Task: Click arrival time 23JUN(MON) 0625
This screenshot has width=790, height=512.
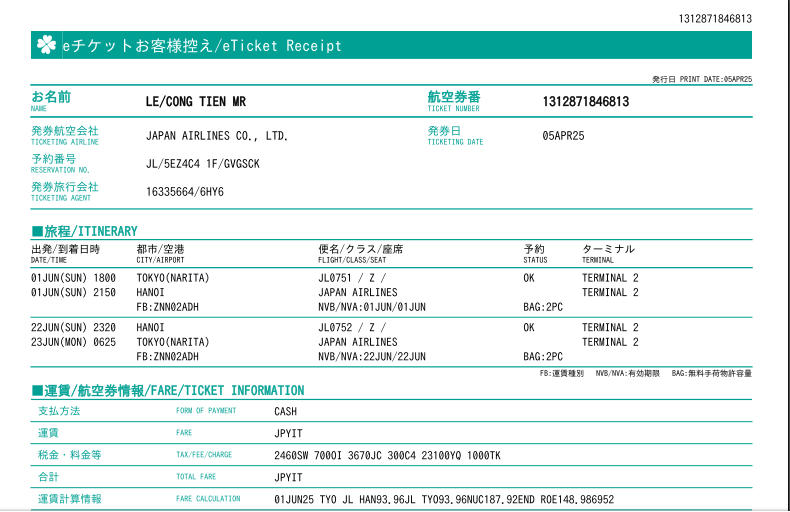Action: 74,342
